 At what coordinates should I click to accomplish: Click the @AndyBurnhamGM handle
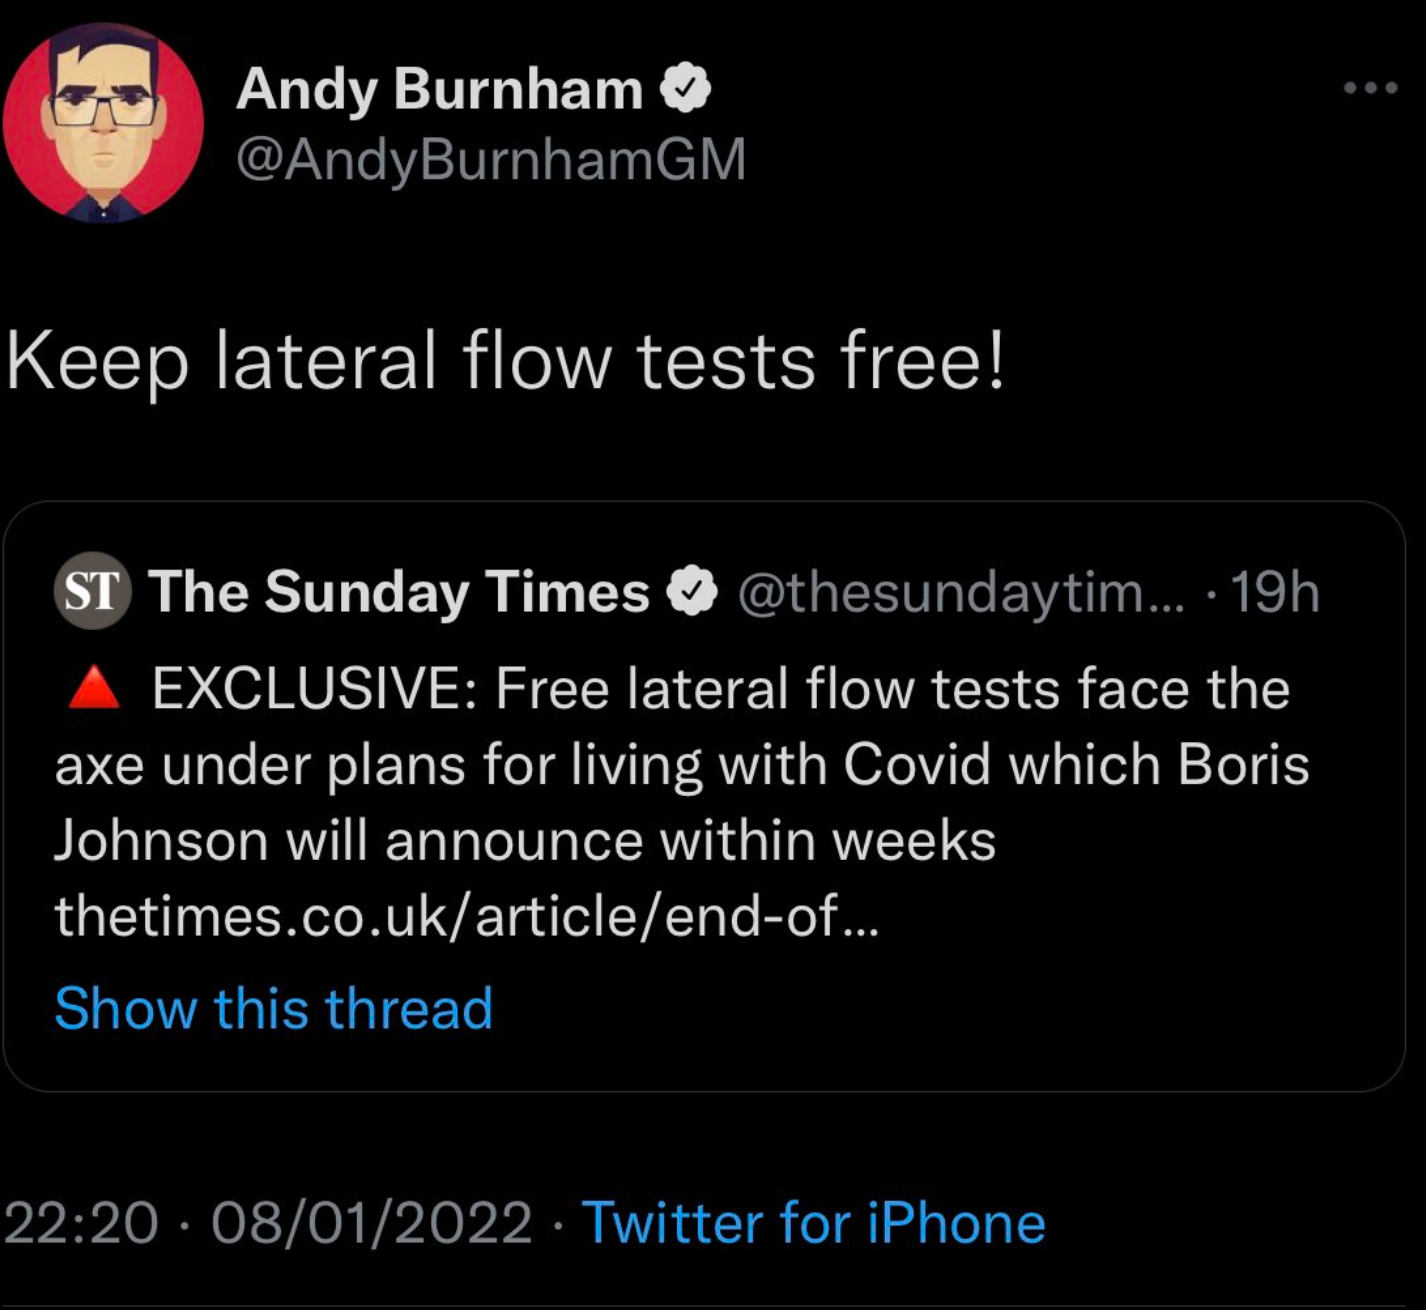pos(490,159)
